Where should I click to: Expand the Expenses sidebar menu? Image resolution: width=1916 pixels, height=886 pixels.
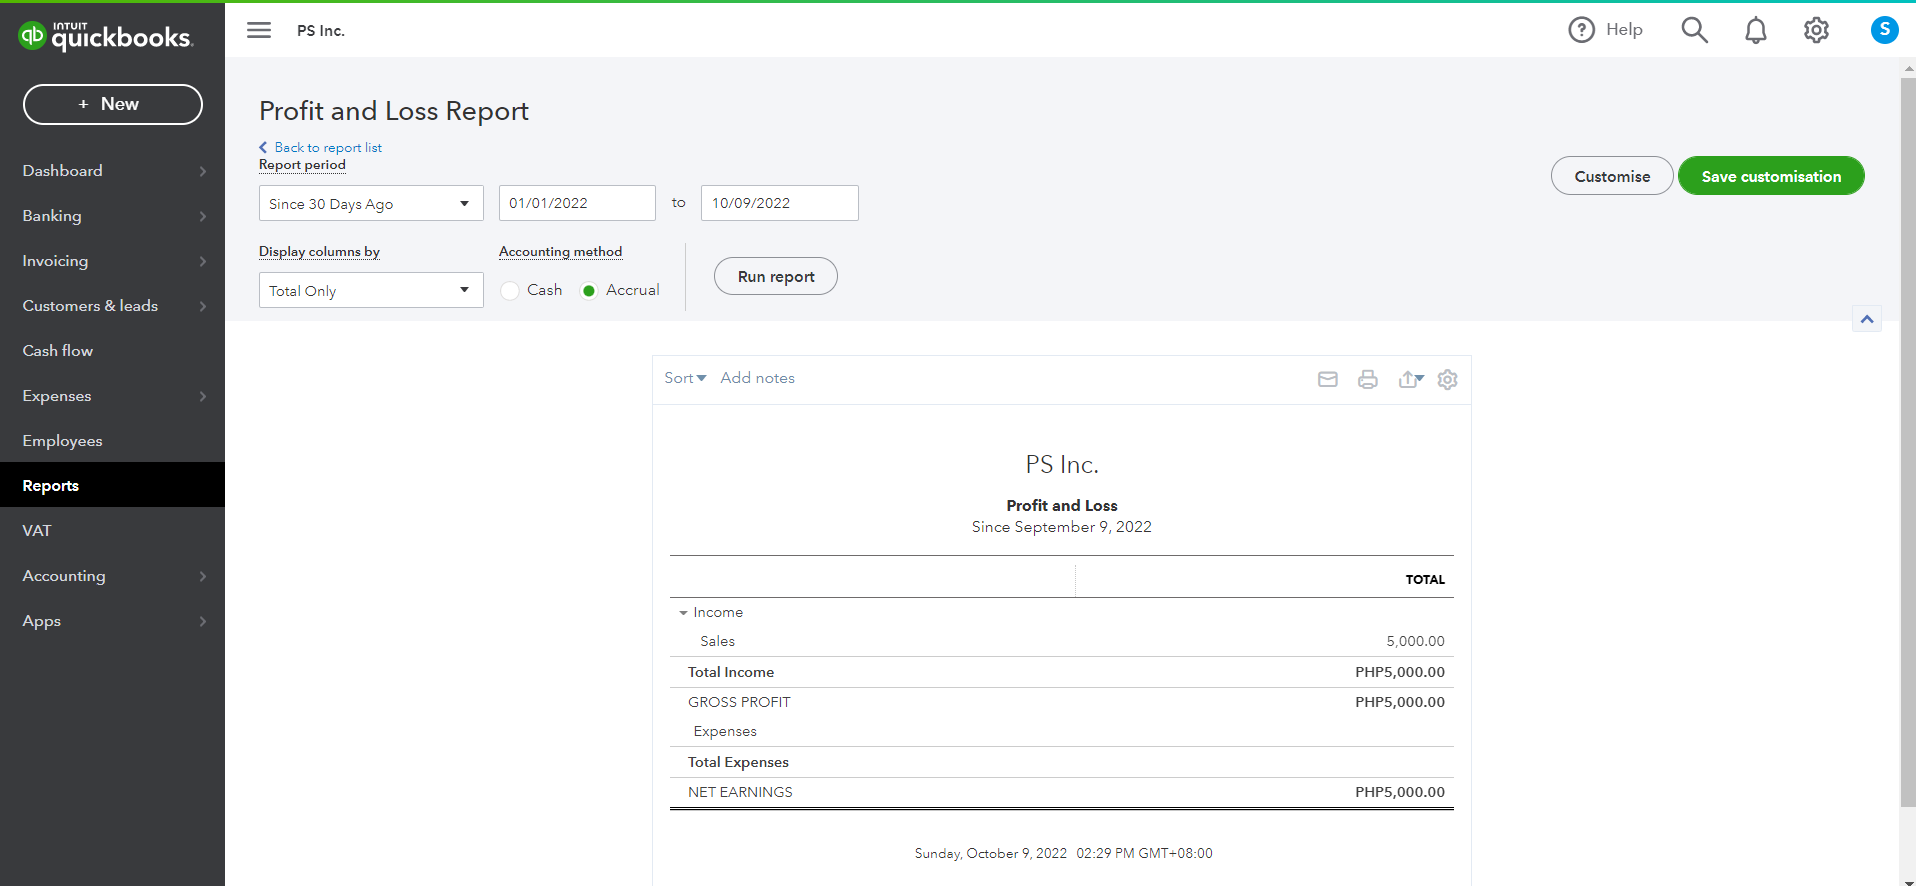tap(112, 396)
